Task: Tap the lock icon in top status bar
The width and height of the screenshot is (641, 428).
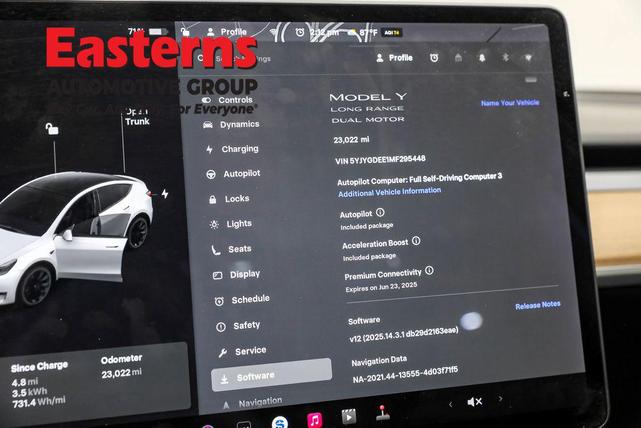Action: (x=185, y=31)
